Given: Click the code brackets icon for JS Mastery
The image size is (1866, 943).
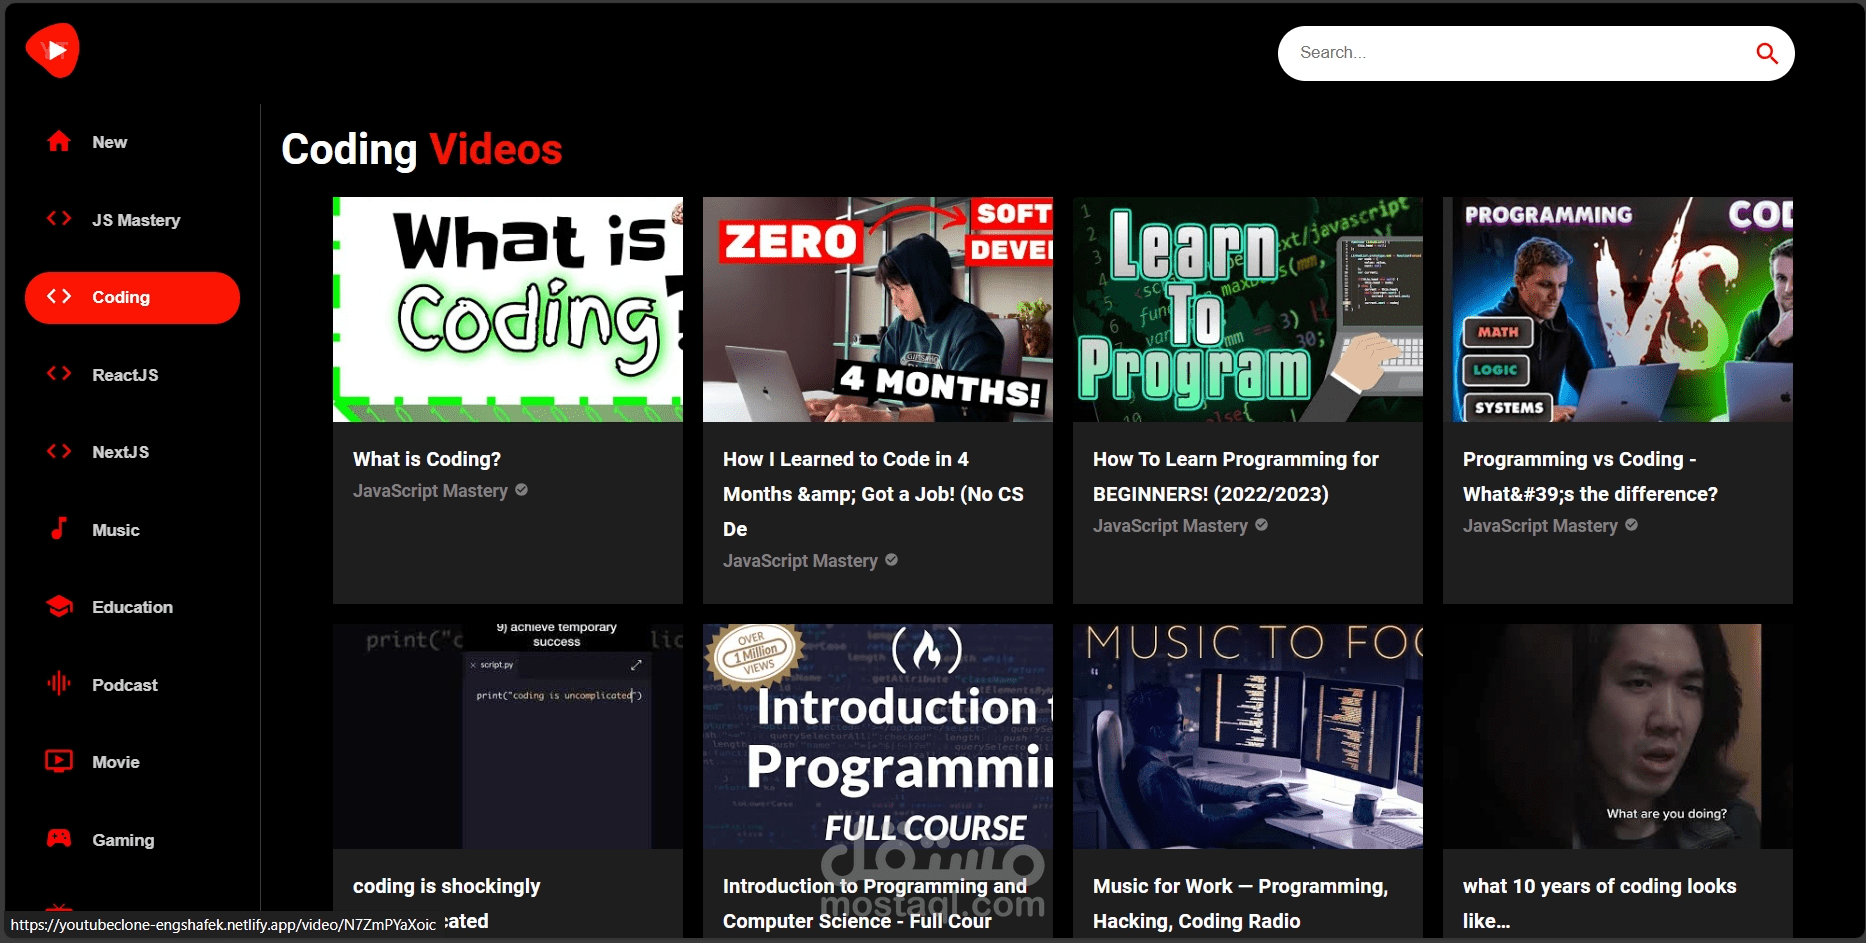Looking at the screenshot, I should click(58, 218).
